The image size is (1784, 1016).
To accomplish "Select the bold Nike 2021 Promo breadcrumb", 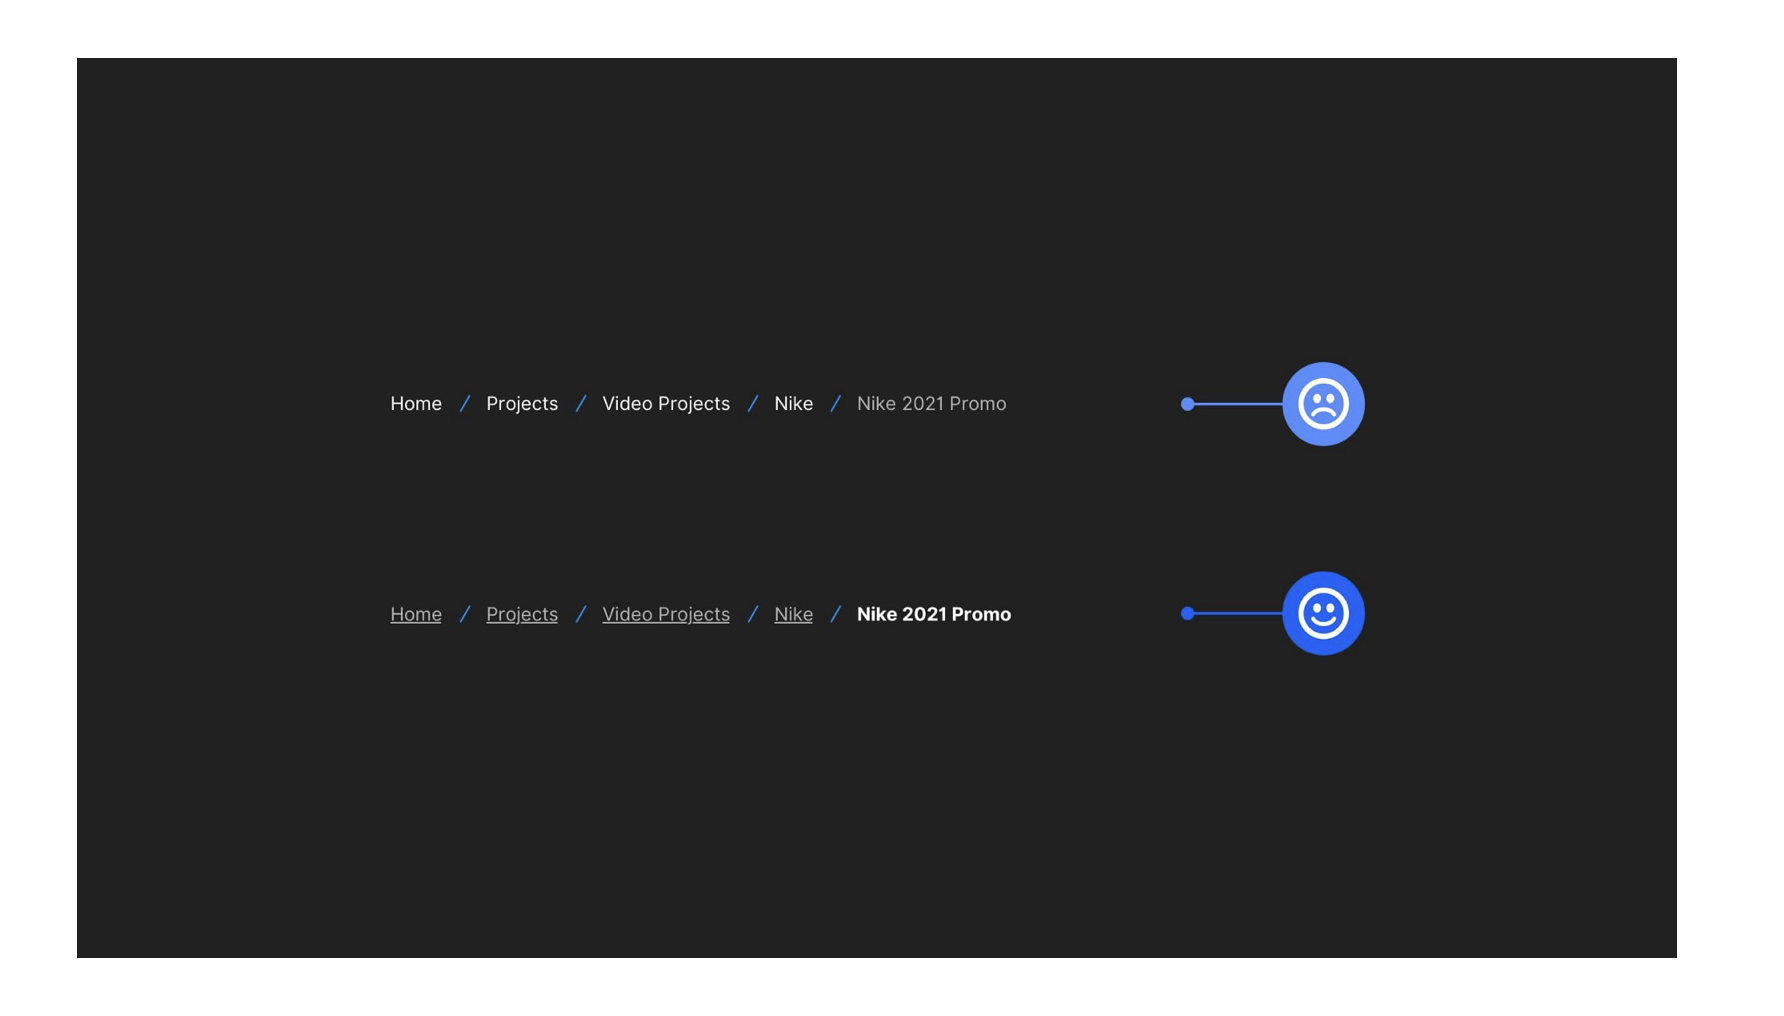I will 933,614.
